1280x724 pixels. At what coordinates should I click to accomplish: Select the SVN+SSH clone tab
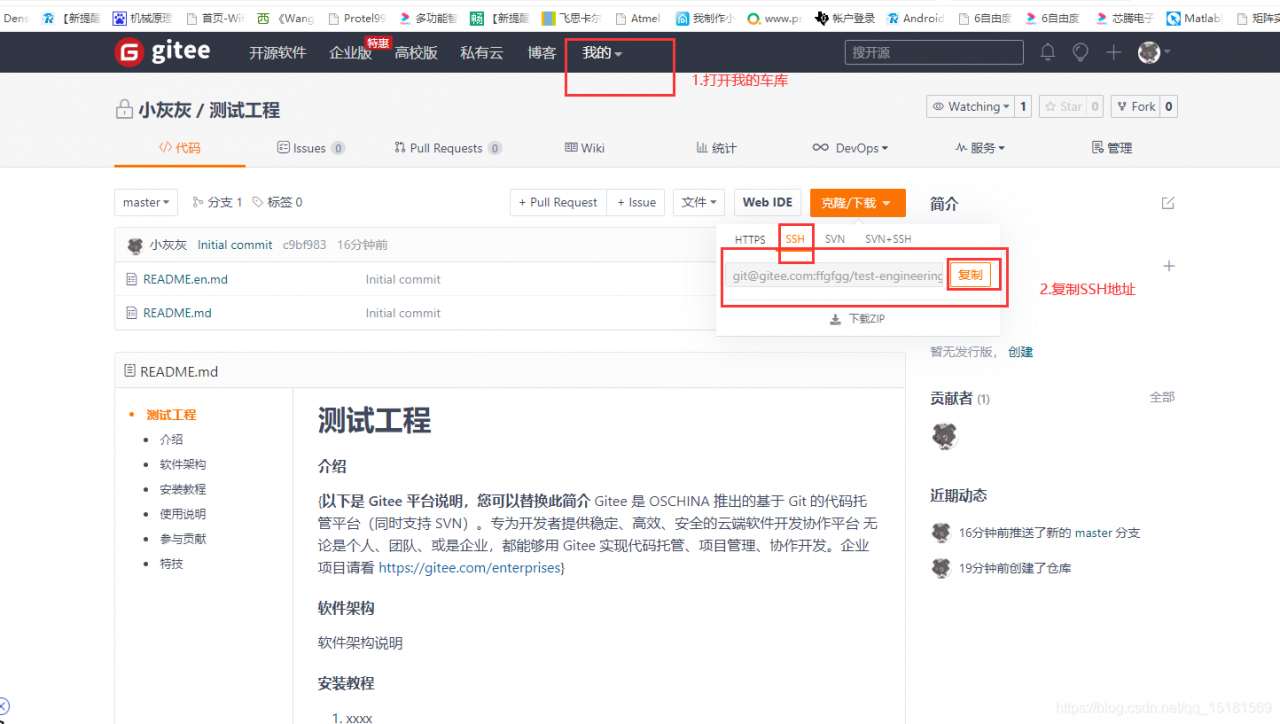click(888, 240)
